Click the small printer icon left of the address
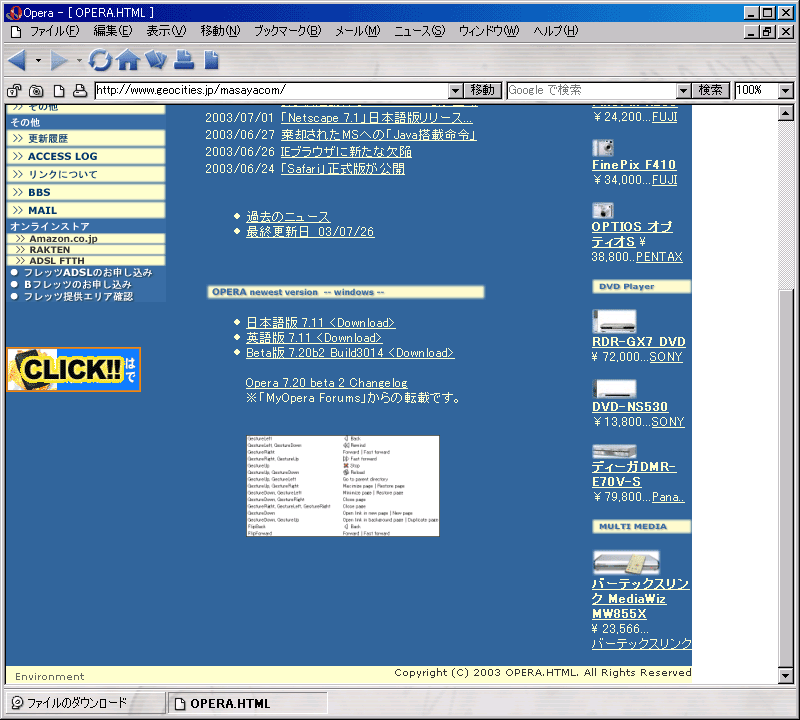The image size is (800, 720). [80, 91]
